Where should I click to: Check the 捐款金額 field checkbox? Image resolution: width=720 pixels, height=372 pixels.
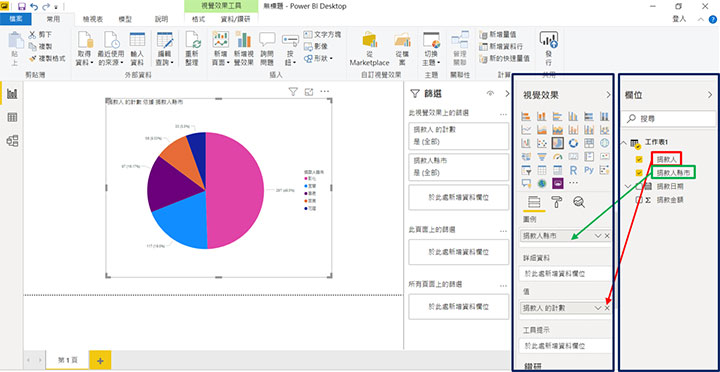coord(639,200)
